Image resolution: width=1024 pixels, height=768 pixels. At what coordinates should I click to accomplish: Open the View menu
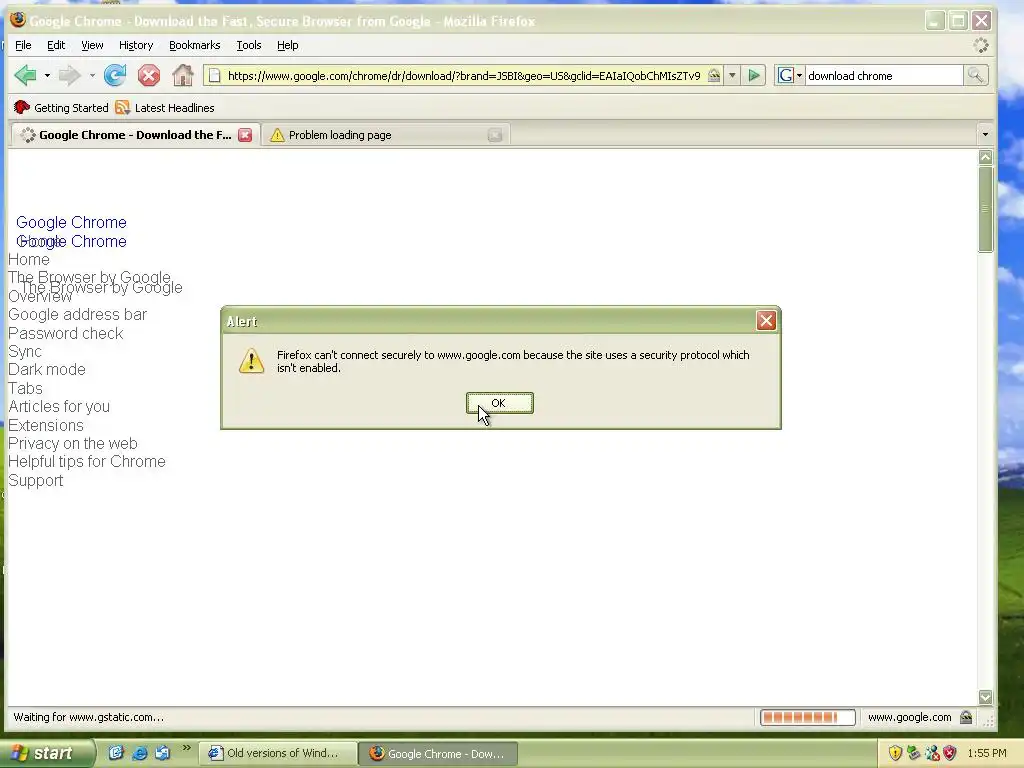click(92, 45)
